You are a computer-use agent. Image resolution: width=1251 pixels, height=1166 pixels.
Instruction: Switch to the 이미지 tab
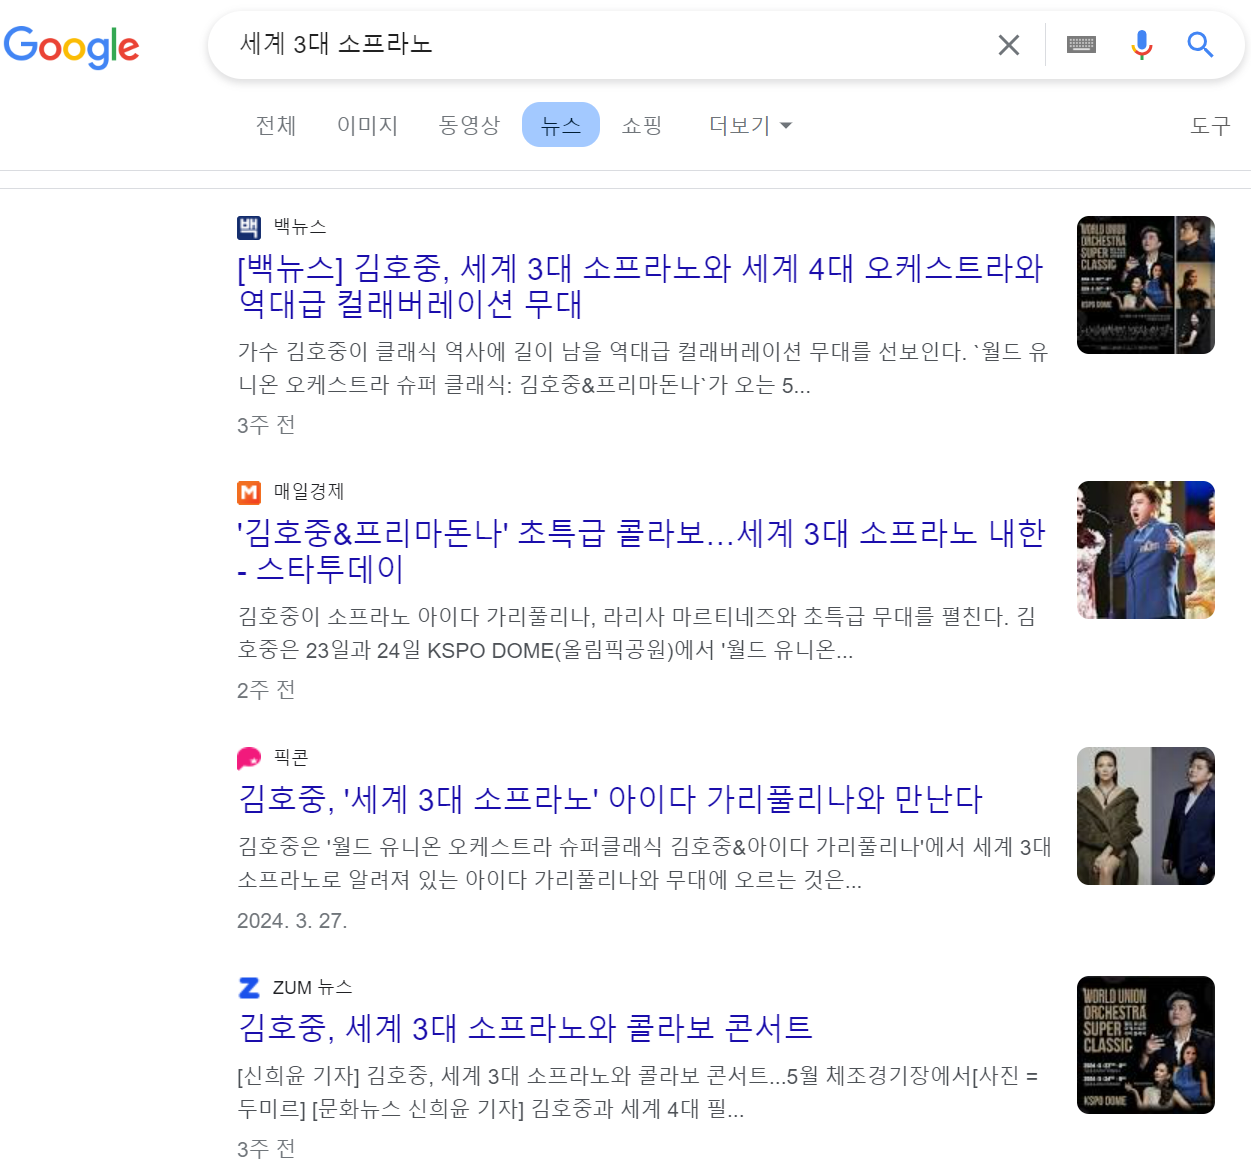point(367,125)
